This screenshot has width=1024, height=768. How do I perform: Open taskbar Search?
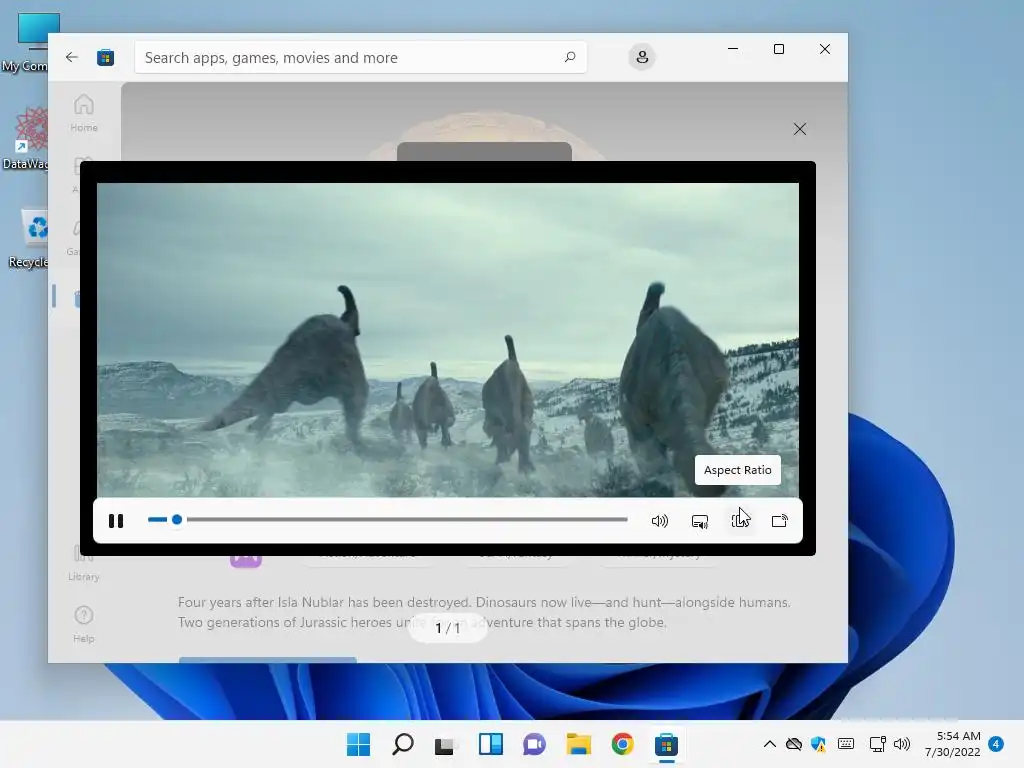coord(402,744)
